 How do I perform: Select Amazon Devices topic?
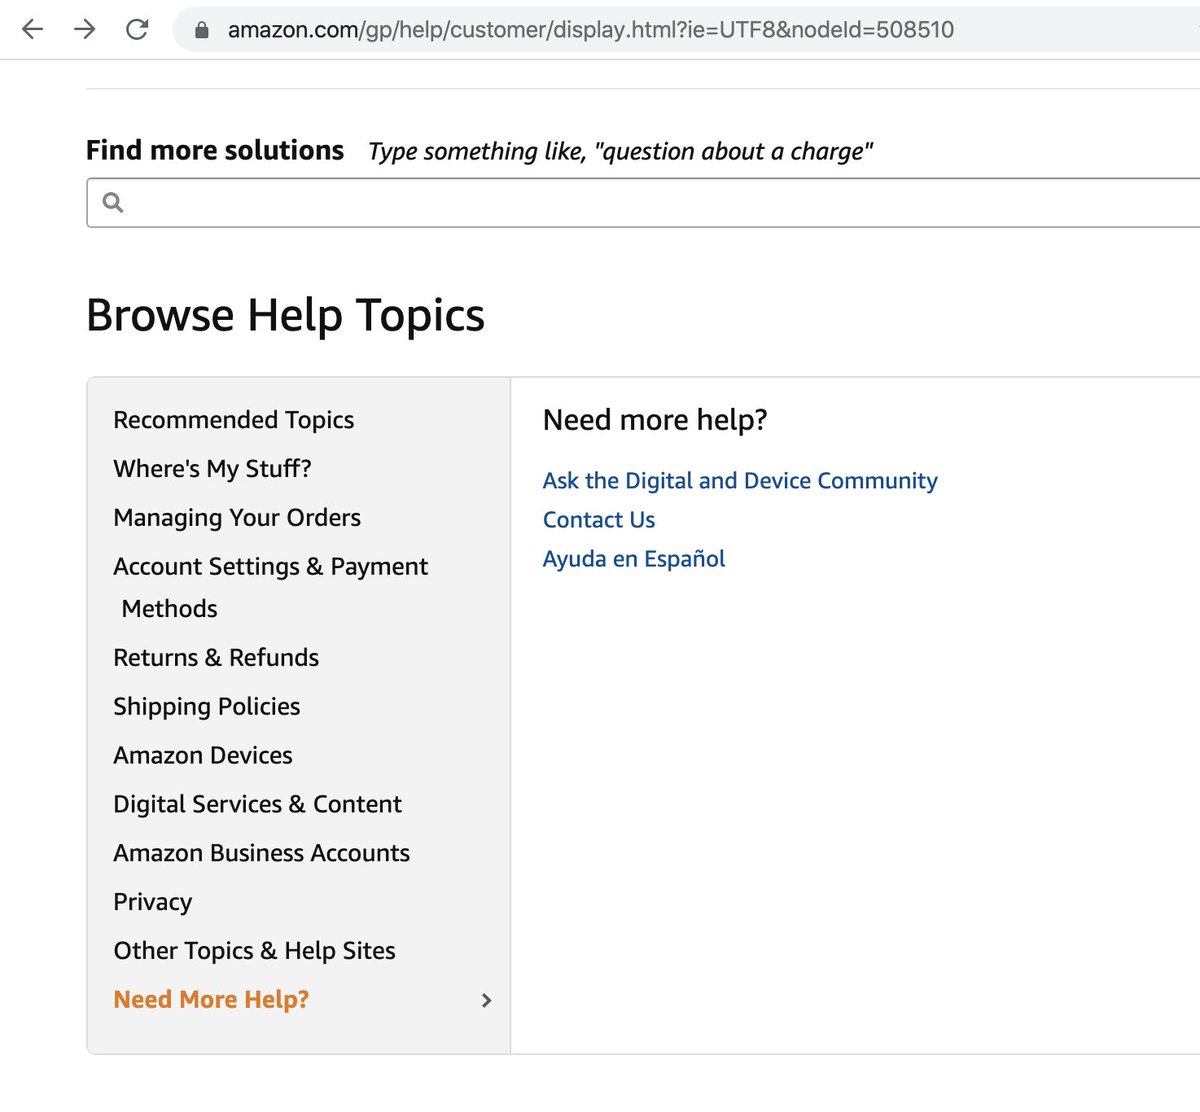pyautogui.click(x=203, y=756)
